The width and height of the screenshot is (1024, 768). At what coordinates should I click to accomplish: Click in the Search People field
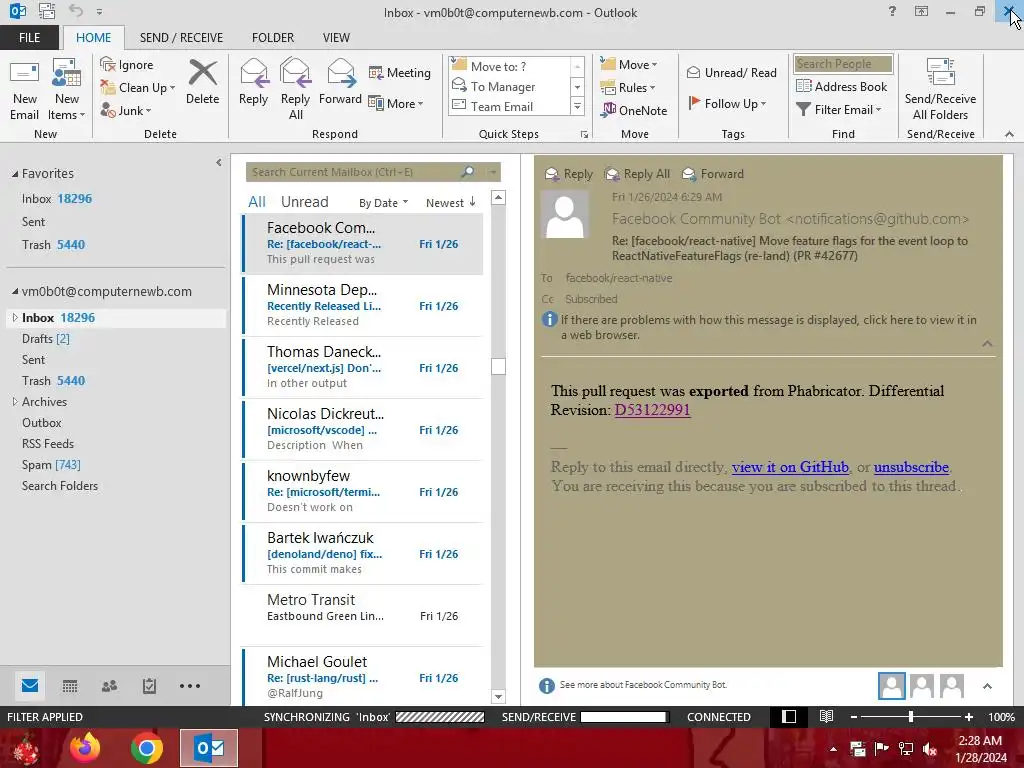(843, 64)
